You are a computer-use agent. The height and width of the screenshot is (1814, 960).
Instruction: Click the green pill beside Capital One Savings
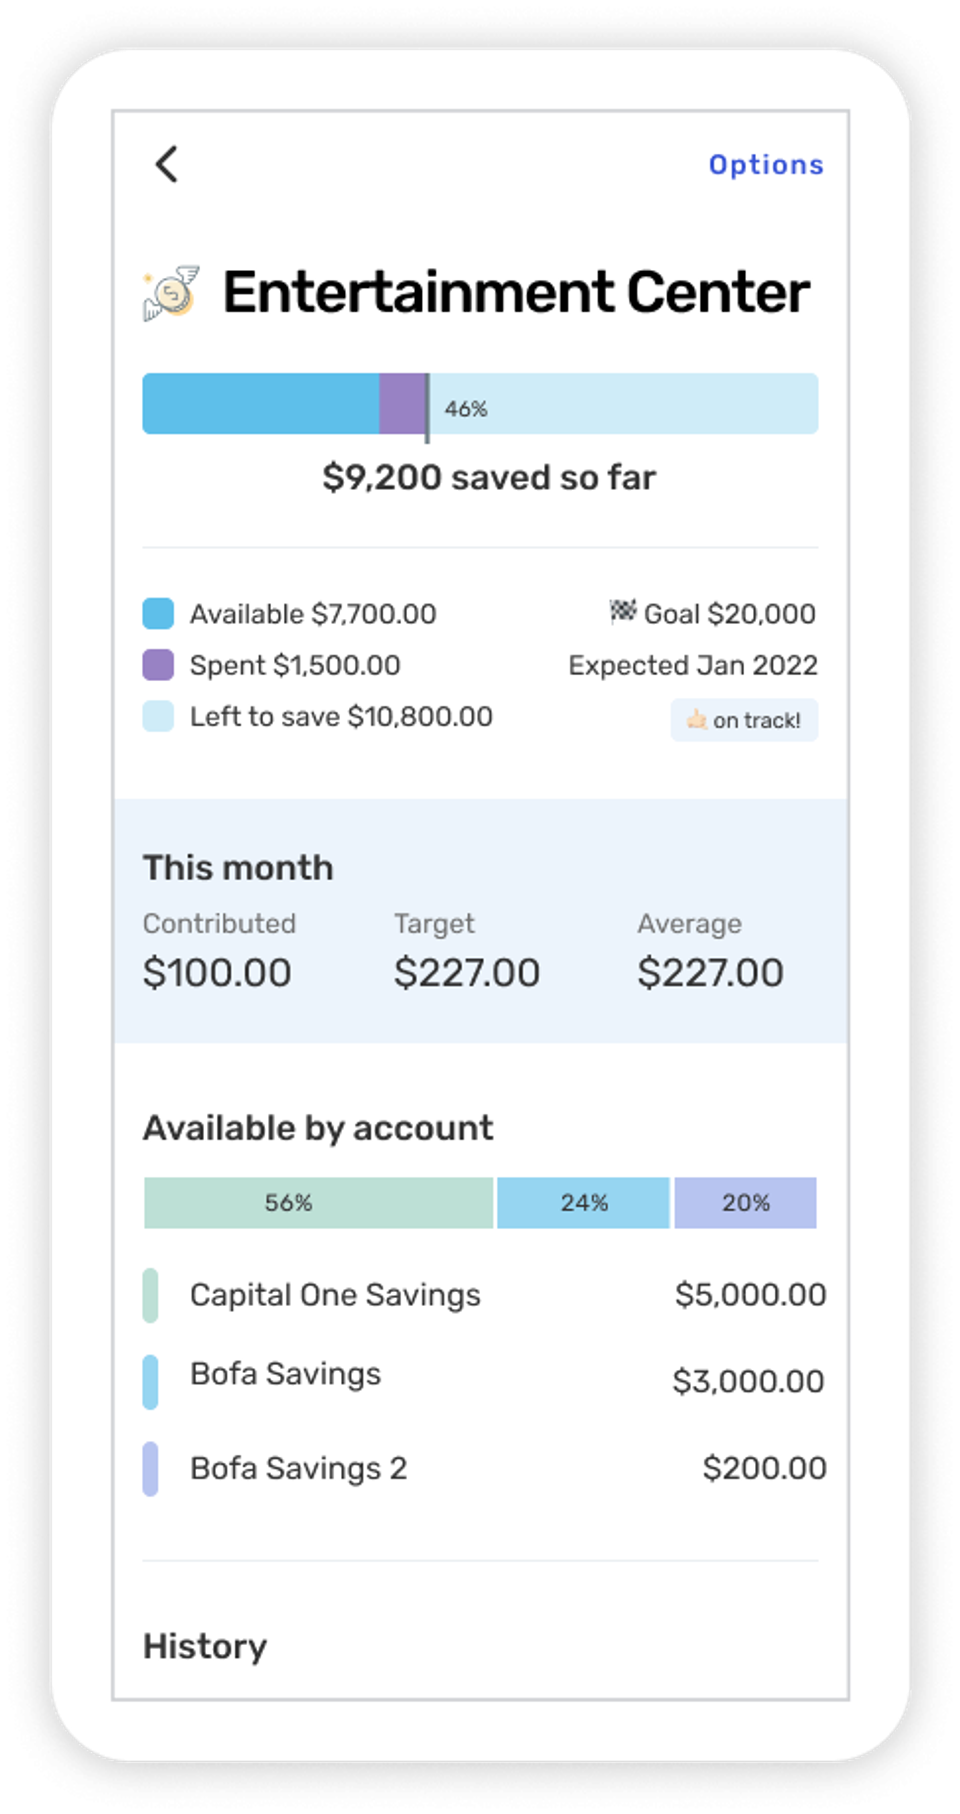[x=151, y=1294]
